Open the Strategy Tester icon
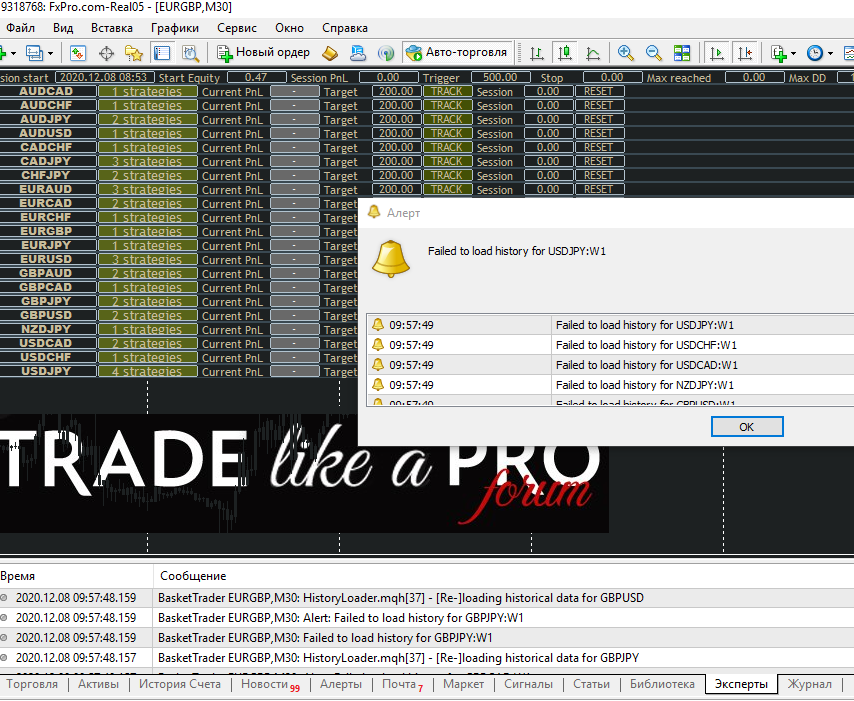This screenshot has width=854, height=701. [190, 53]
